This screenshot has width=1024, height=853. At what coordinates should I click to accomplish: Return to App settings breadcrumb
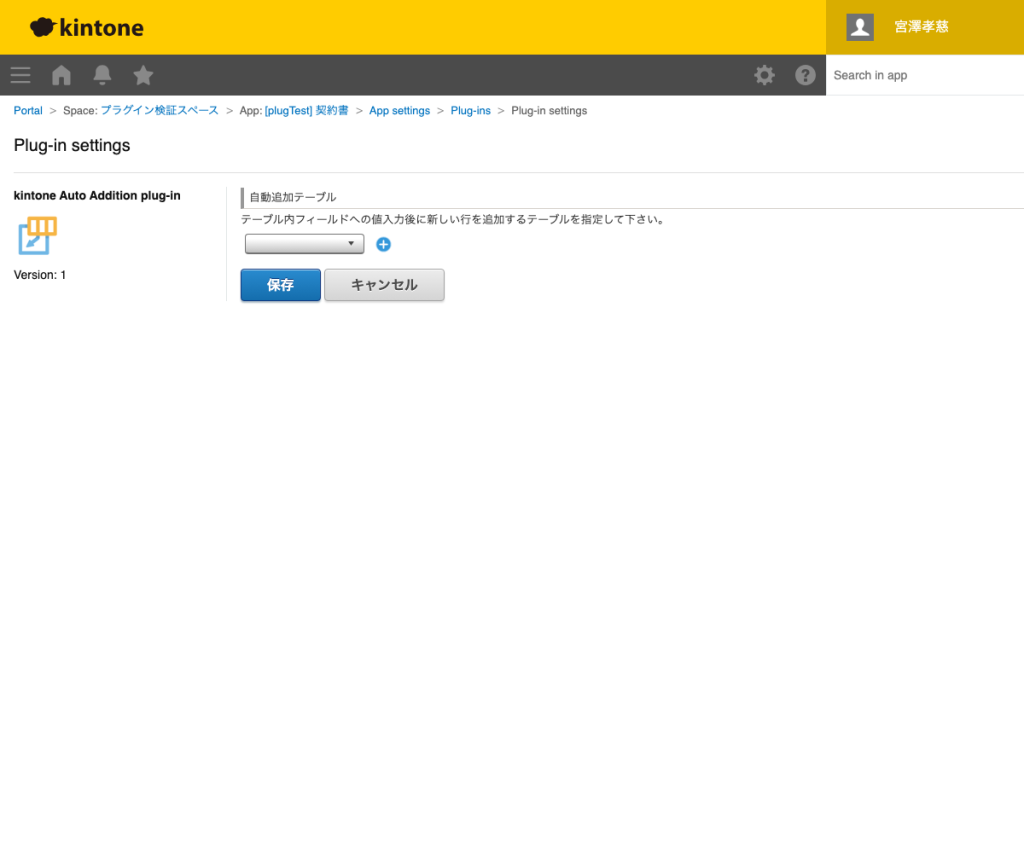point(399,111)
